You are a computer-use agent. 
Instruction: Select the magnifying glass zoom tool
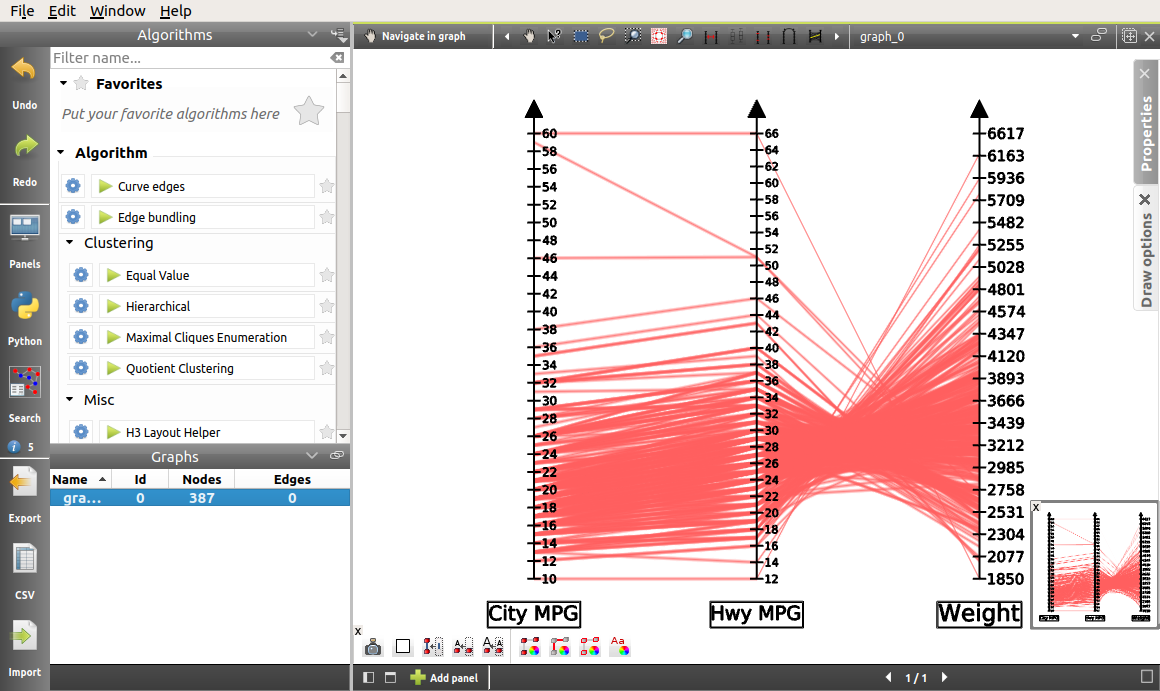[x=684, y=37]
